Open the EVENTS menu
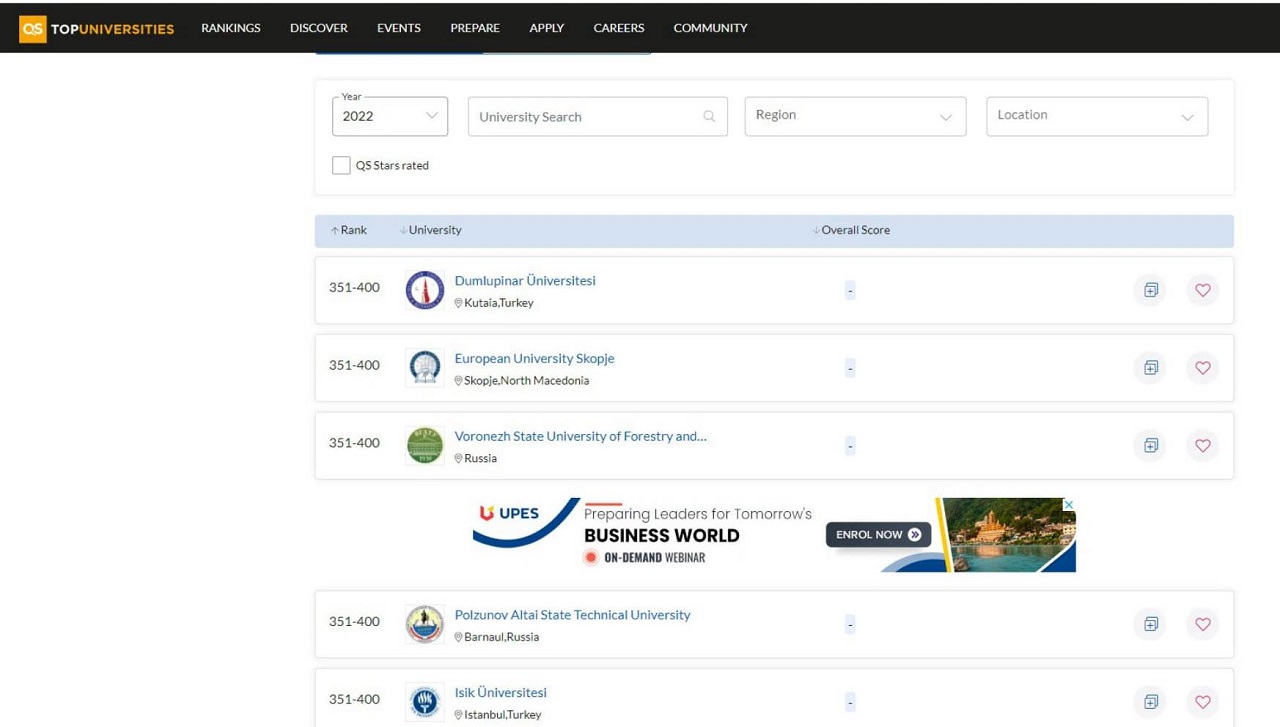 tap(399, 28)
